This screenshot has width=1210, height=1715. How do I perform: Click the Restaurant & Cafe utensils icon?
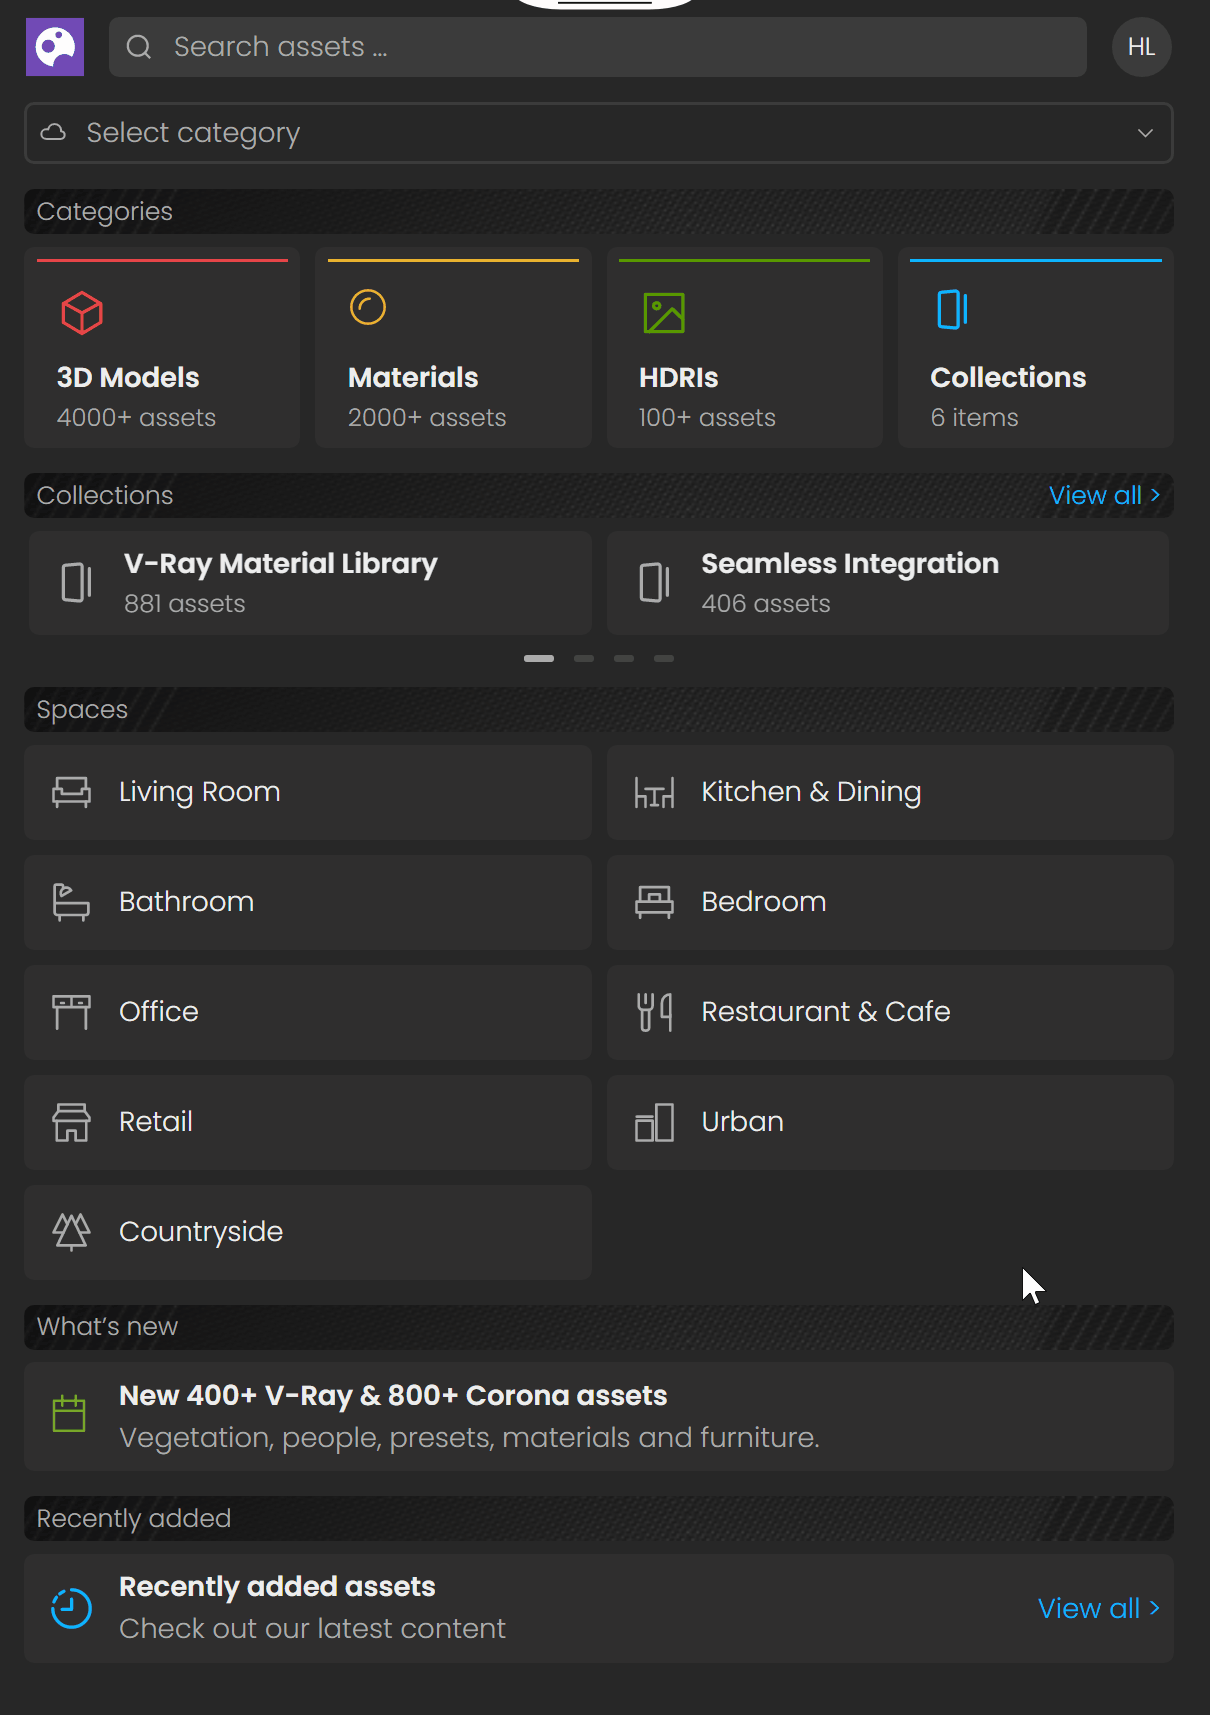[x=654, y=1012]
